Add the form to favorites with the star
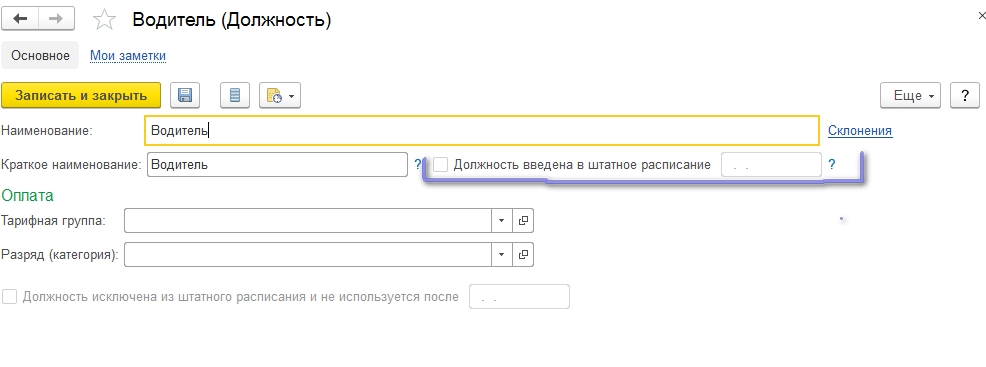This screenshot has width=986, height=367. pos(104,20)
